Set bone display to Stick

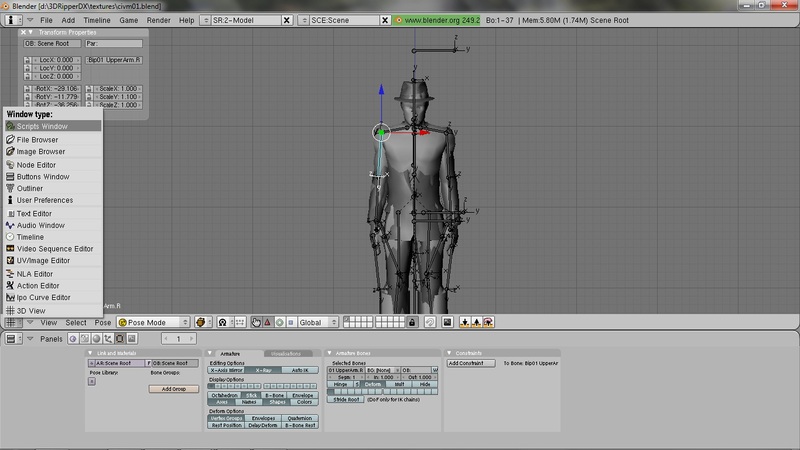pyautogui.click(x=252, y=395)
